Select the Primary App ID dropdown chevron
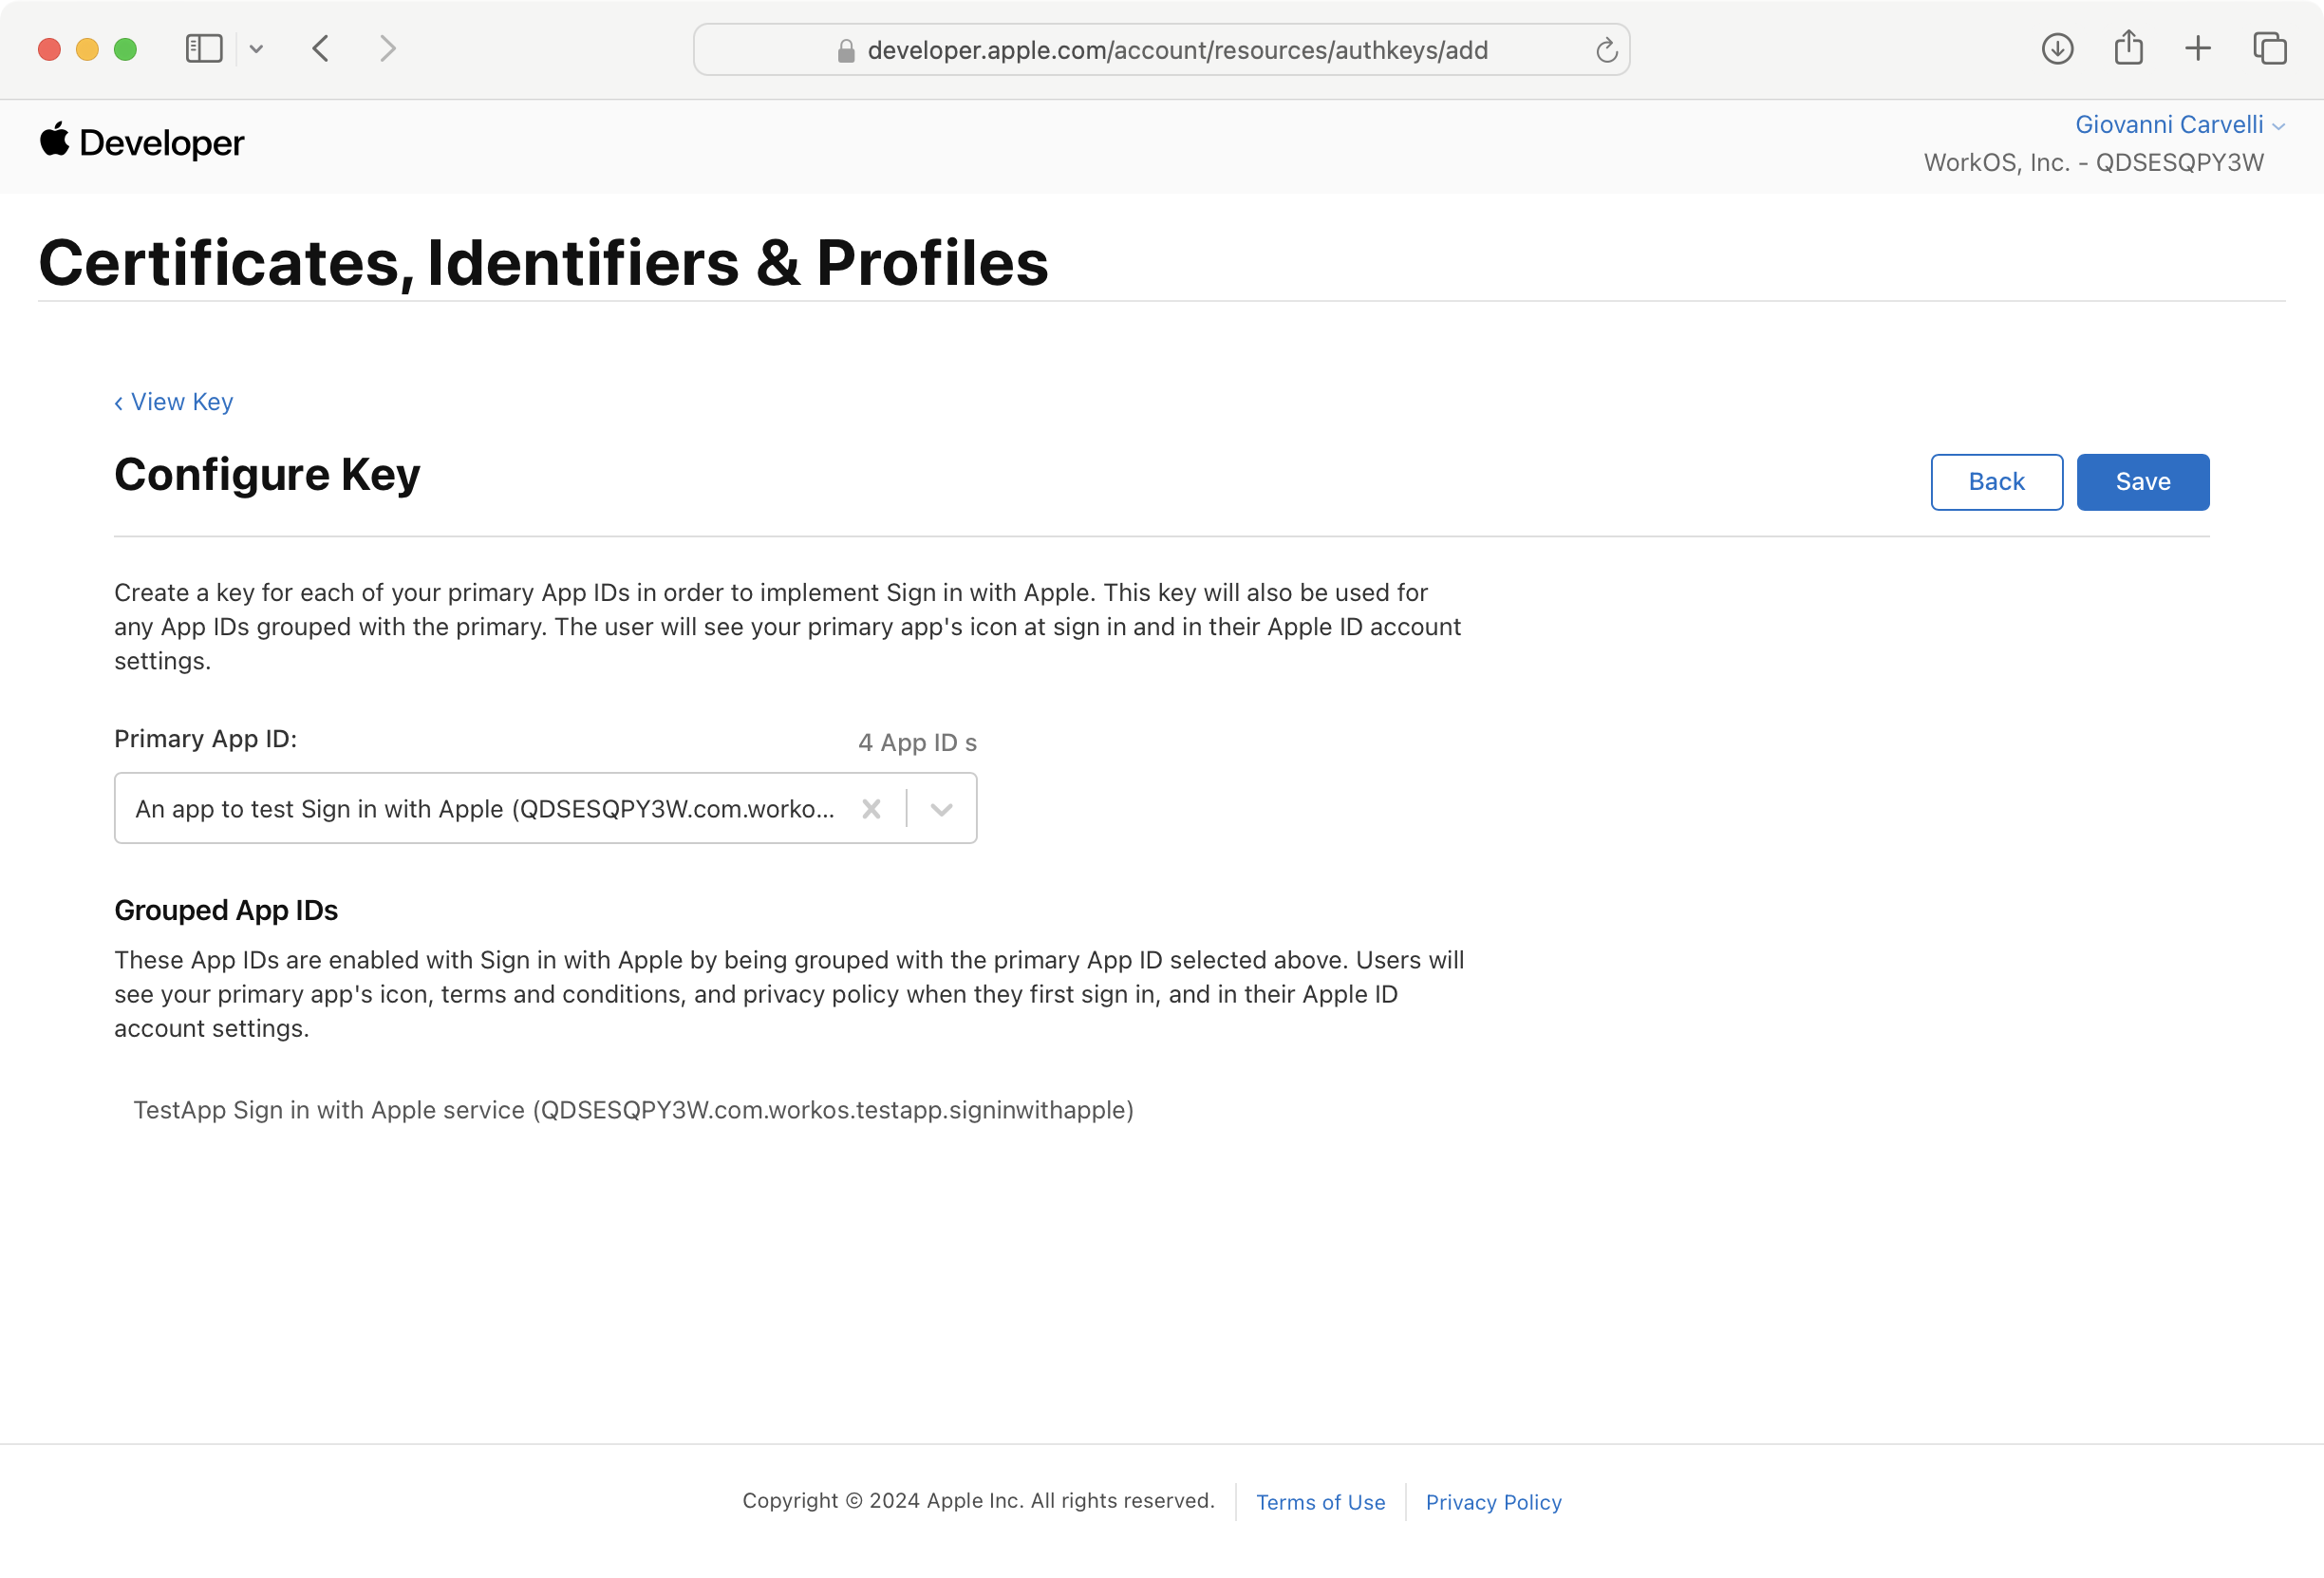 [940, 808]
